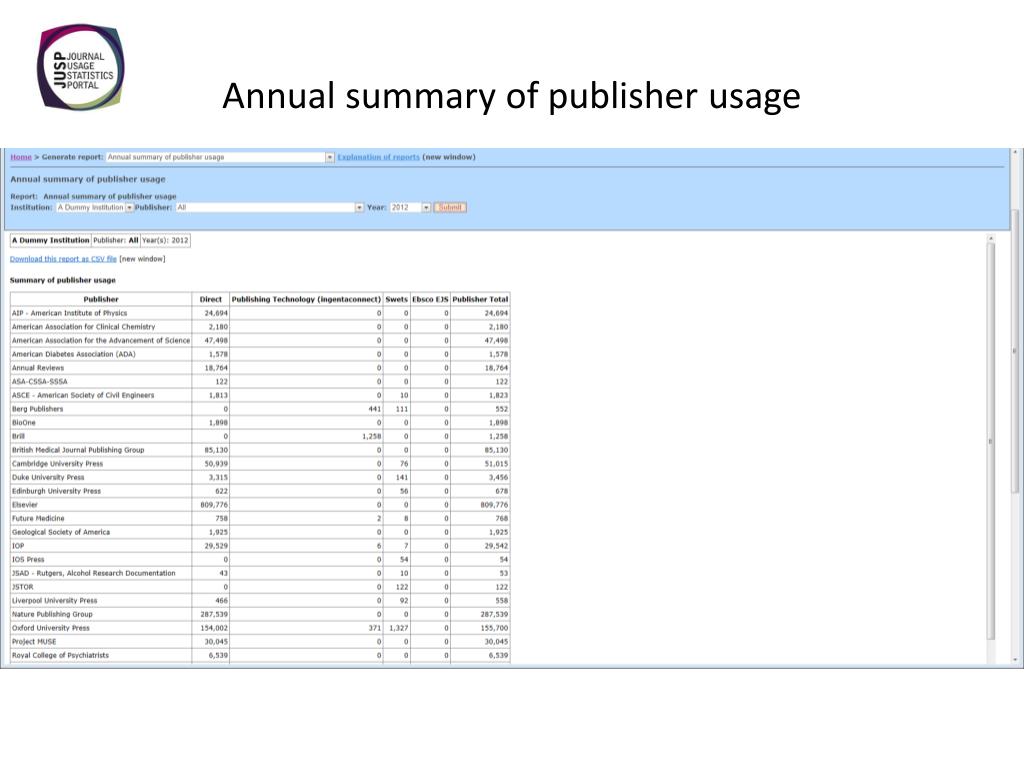This screenshot has width=1024, height=768.
Task: Click the Publisher column header
Action: [101, 299]
